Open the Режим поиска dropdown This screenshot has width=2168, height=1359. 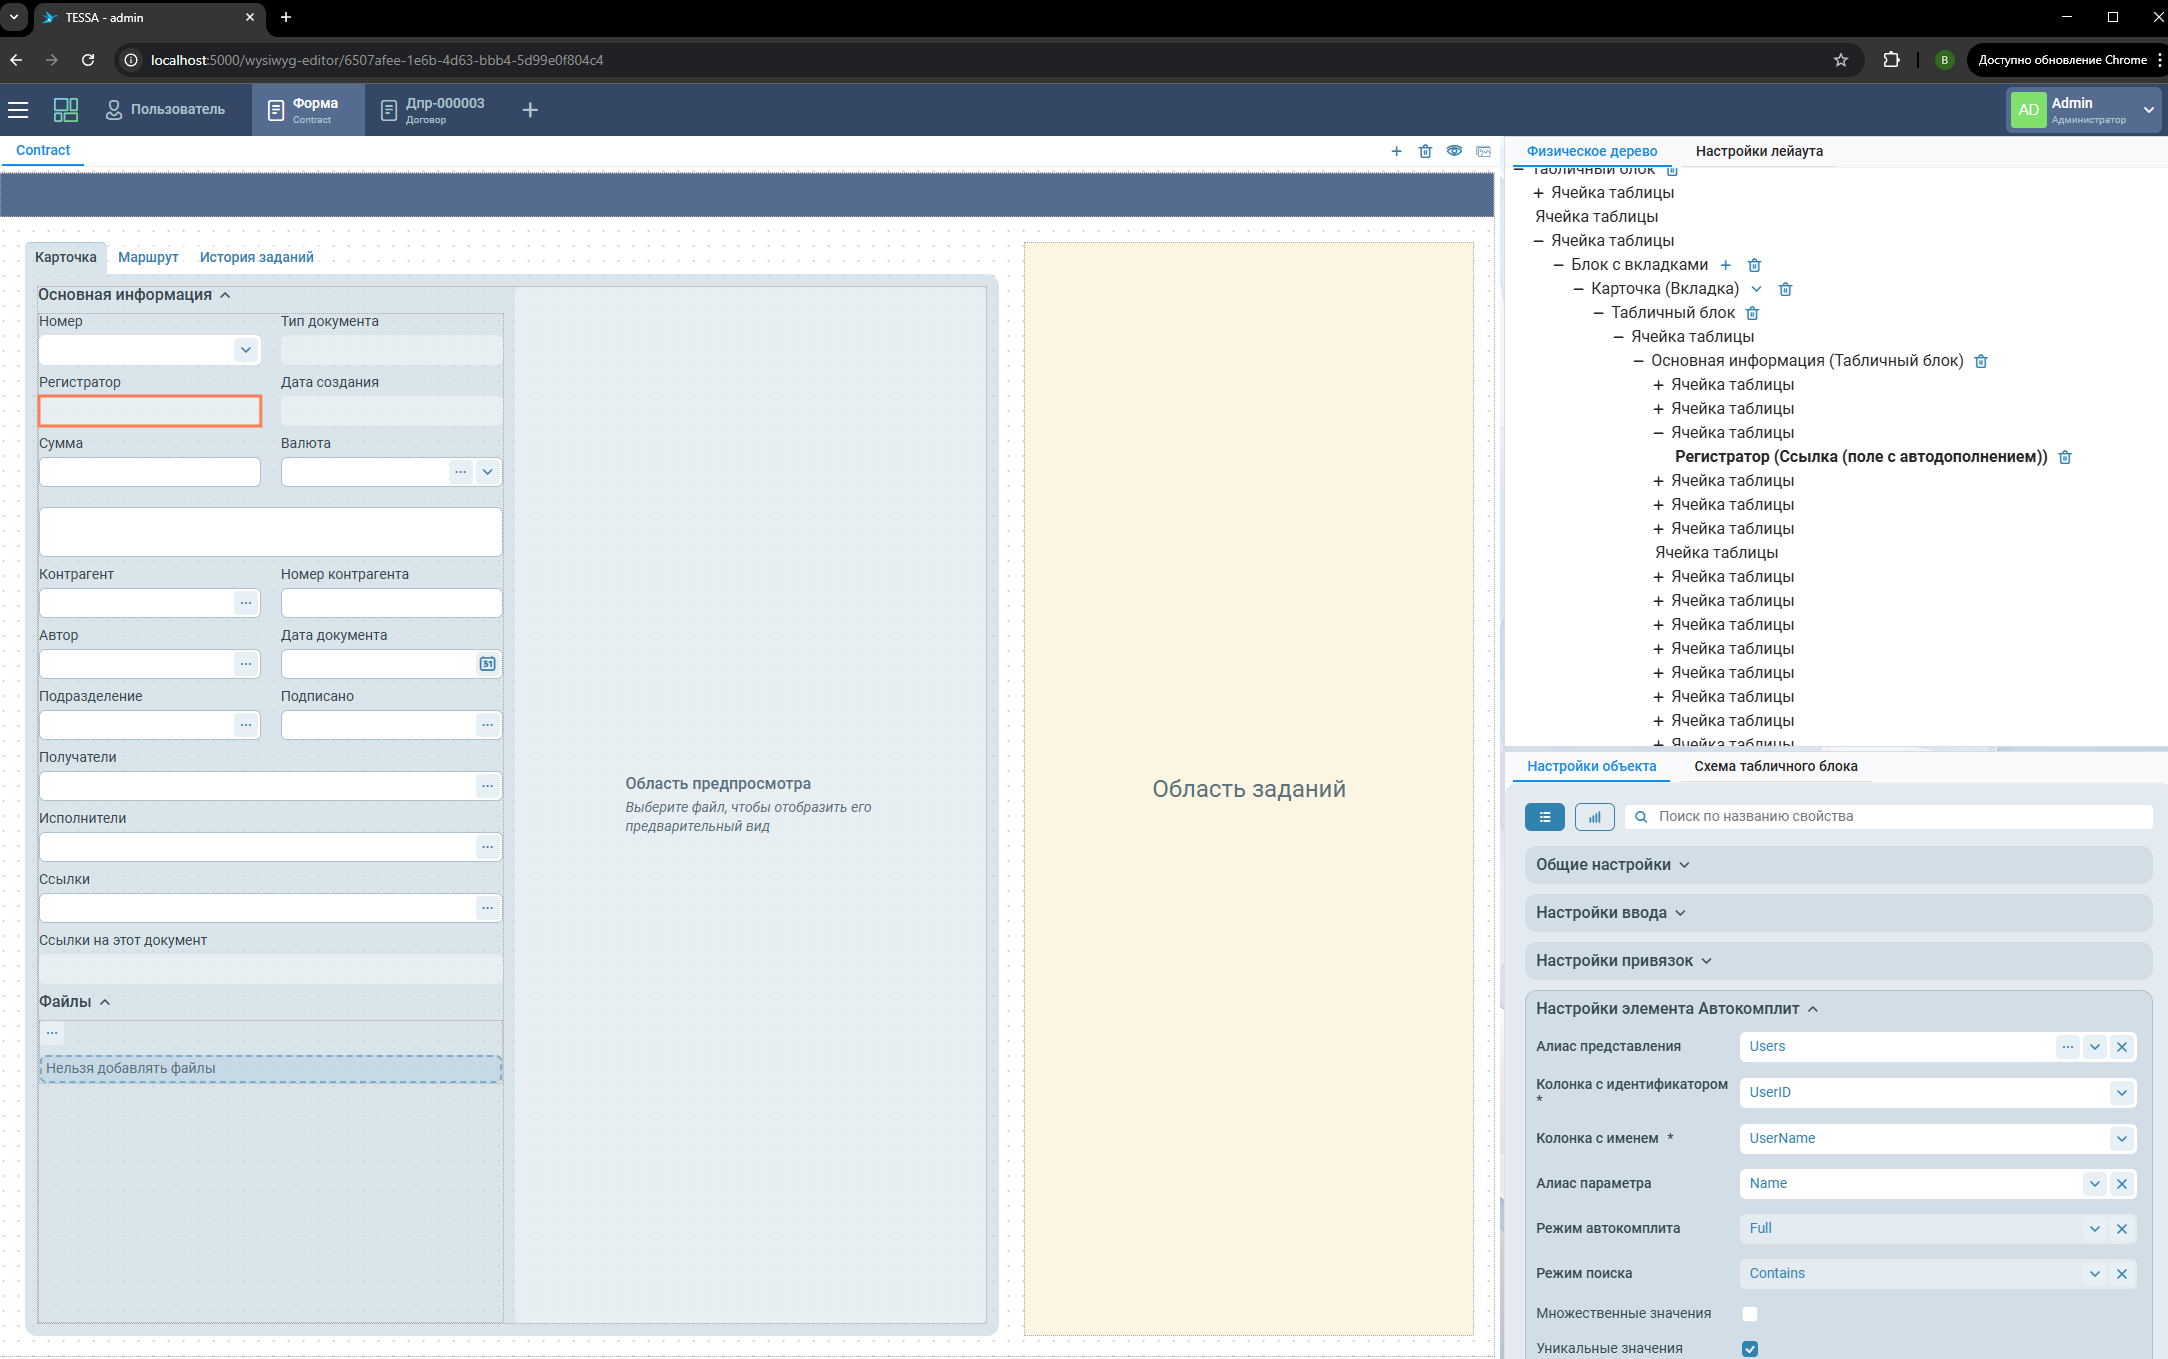tap(2094, 1274)
